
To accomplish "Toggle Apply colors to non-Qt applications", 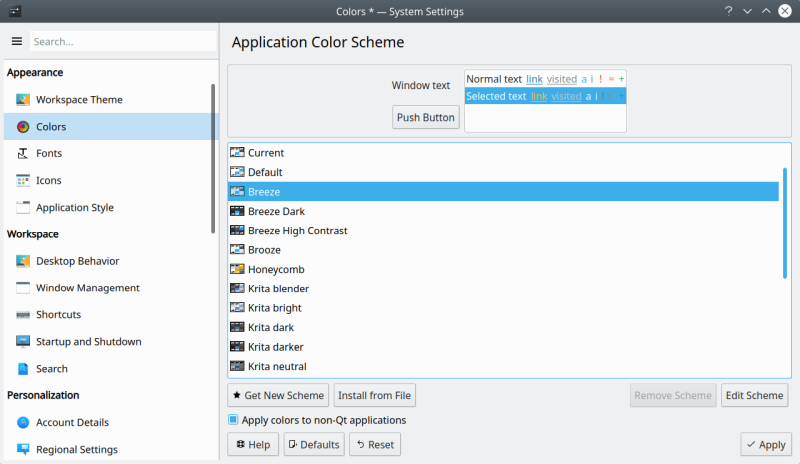I will click(x=234, y=420).
